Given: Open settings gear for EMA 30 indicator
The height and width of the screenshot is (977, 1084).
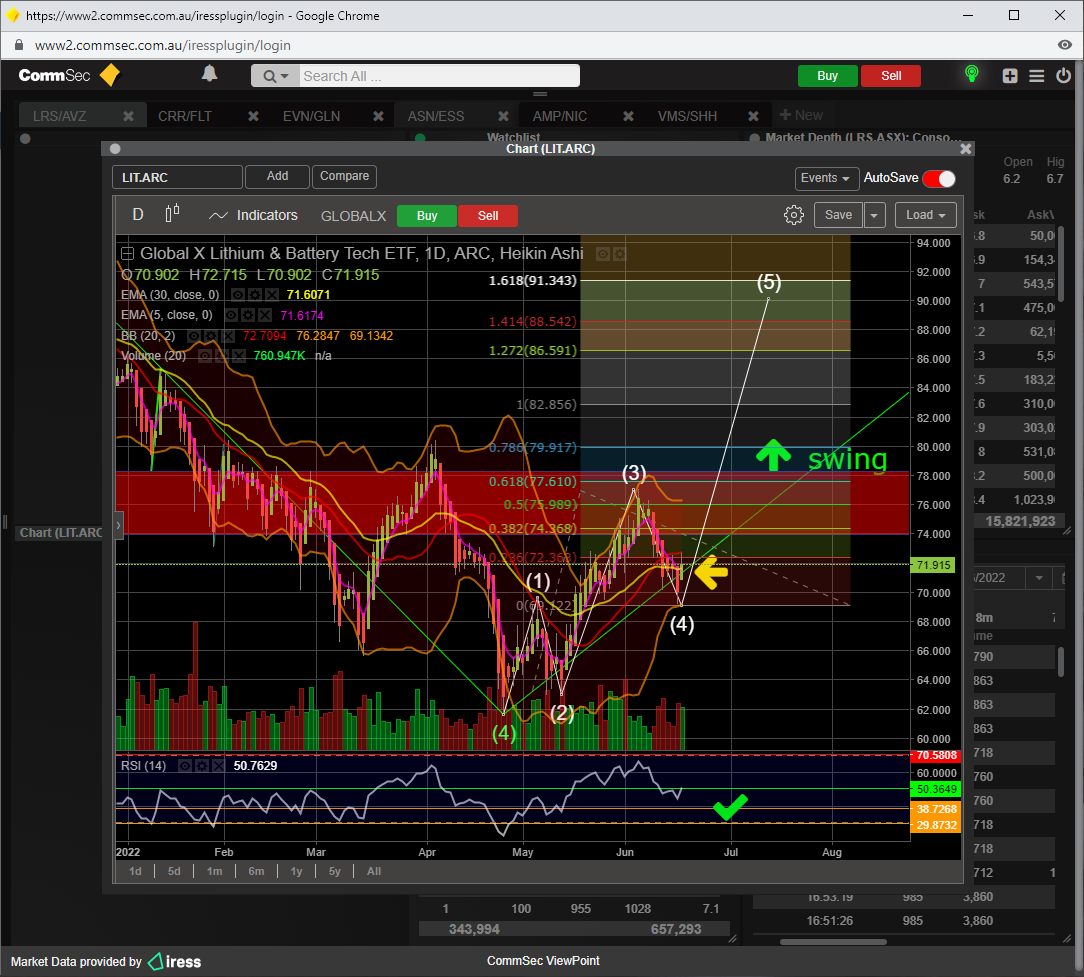Looking at the screenshot, I should [255, 295].
